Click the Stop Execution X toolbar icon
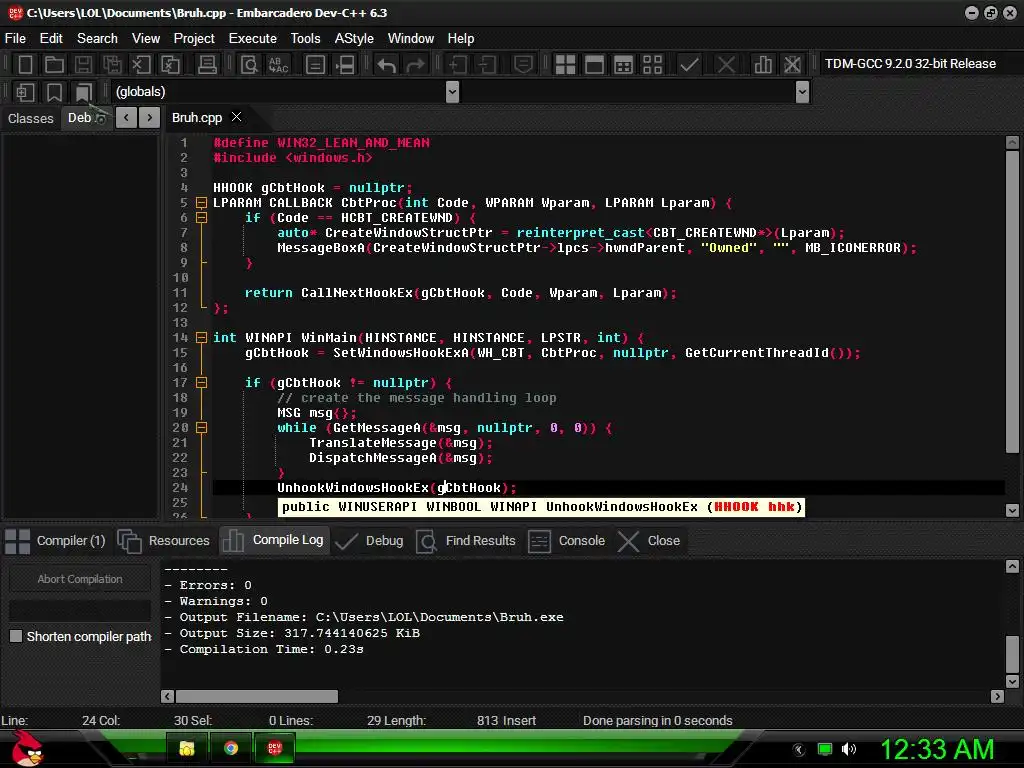The height and width of the screenshot is (768, 1024). (726, 65)
